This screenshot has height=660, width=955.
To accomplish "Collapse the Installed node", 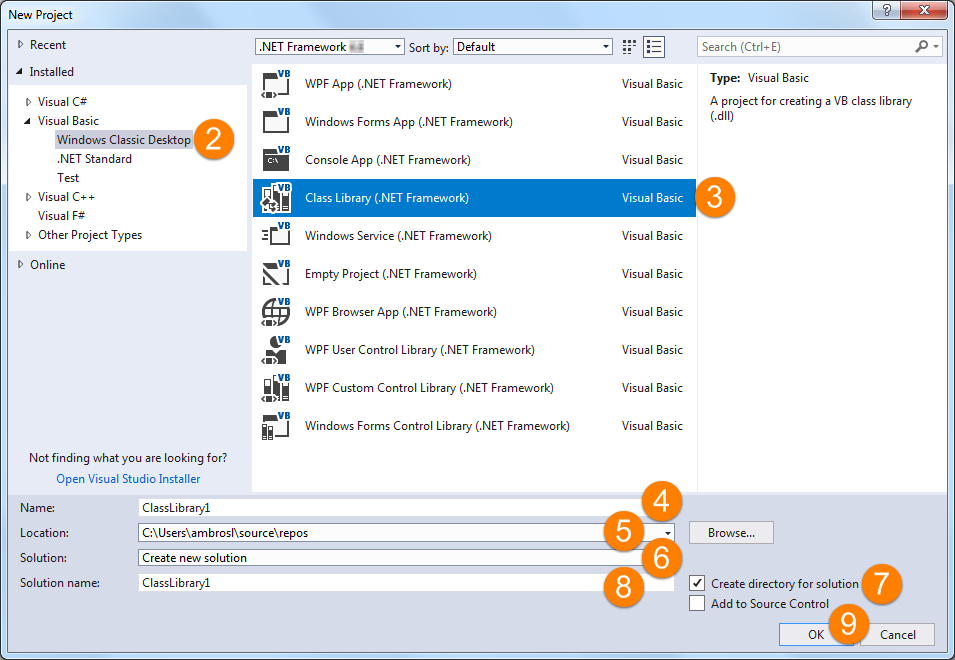I will point(19,71).
